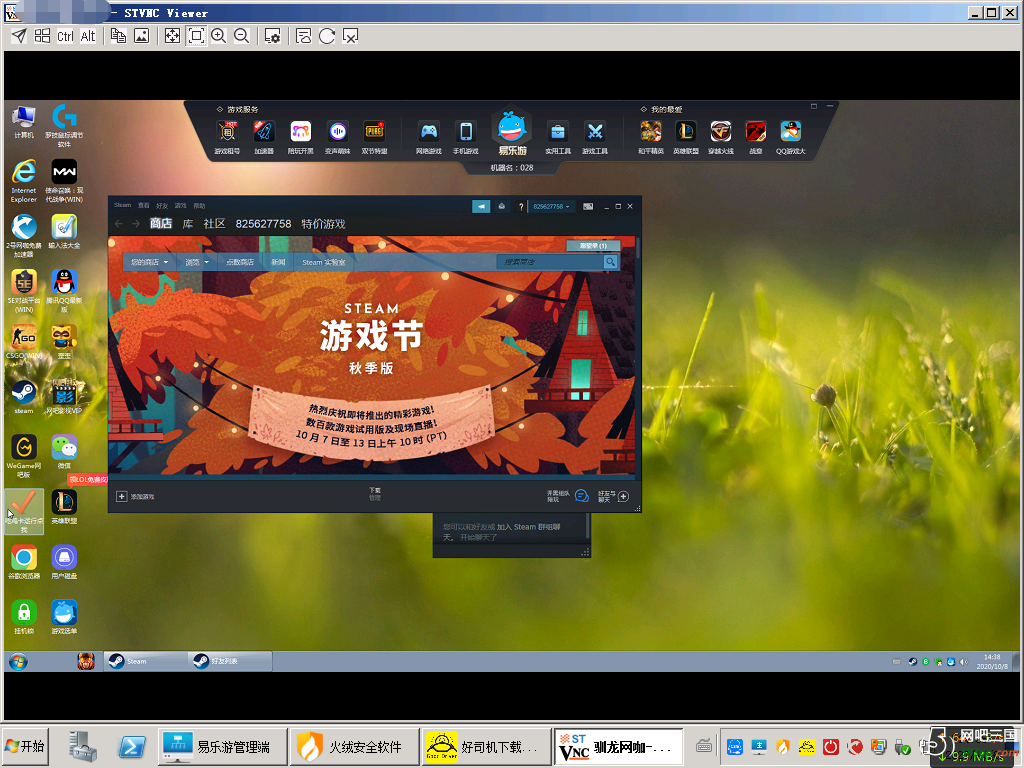Select the CSGO(WIN) desktop shortcut

[24, 342]
